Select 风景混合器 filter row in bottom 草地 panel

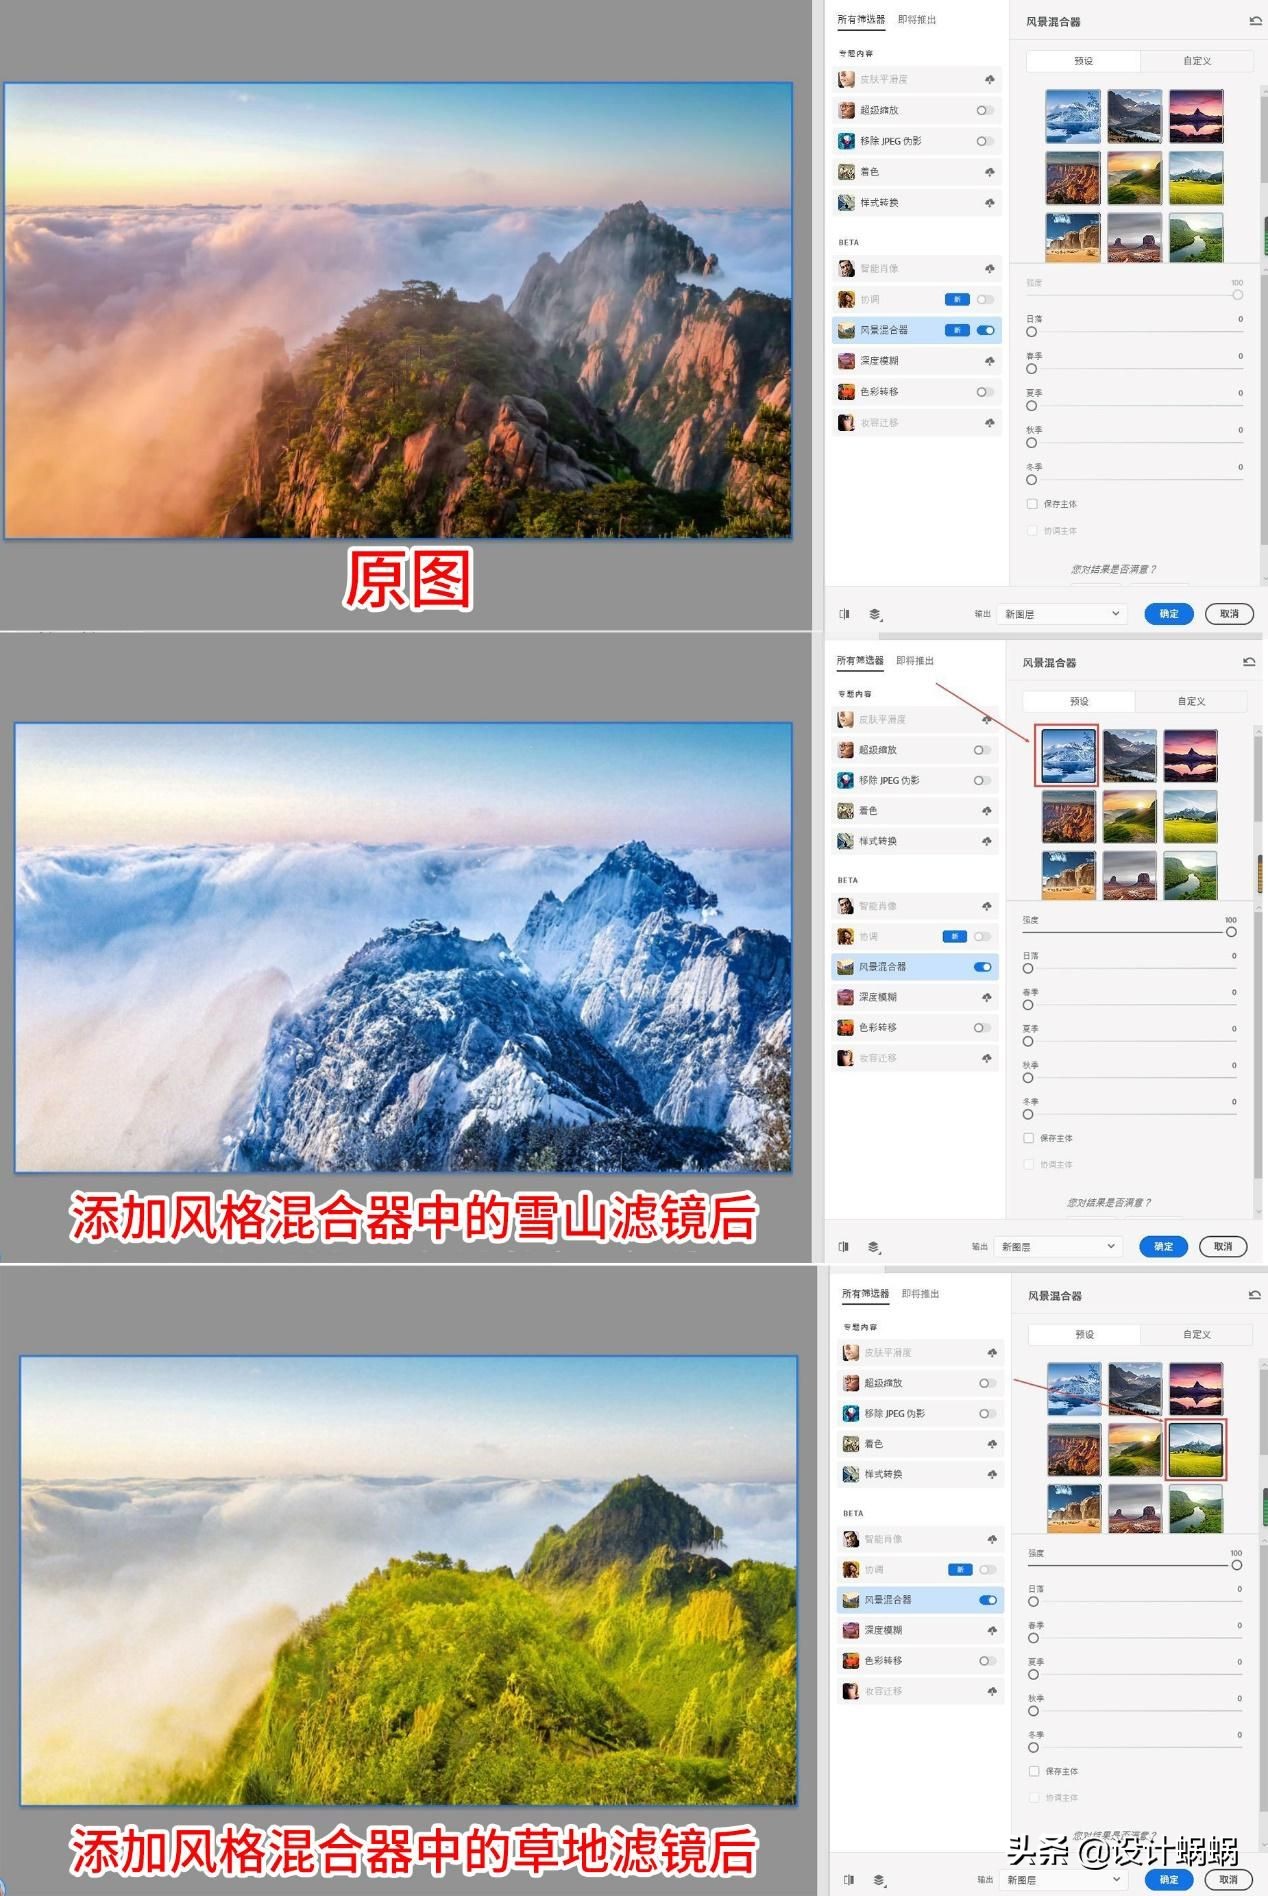click(919, 1600)
